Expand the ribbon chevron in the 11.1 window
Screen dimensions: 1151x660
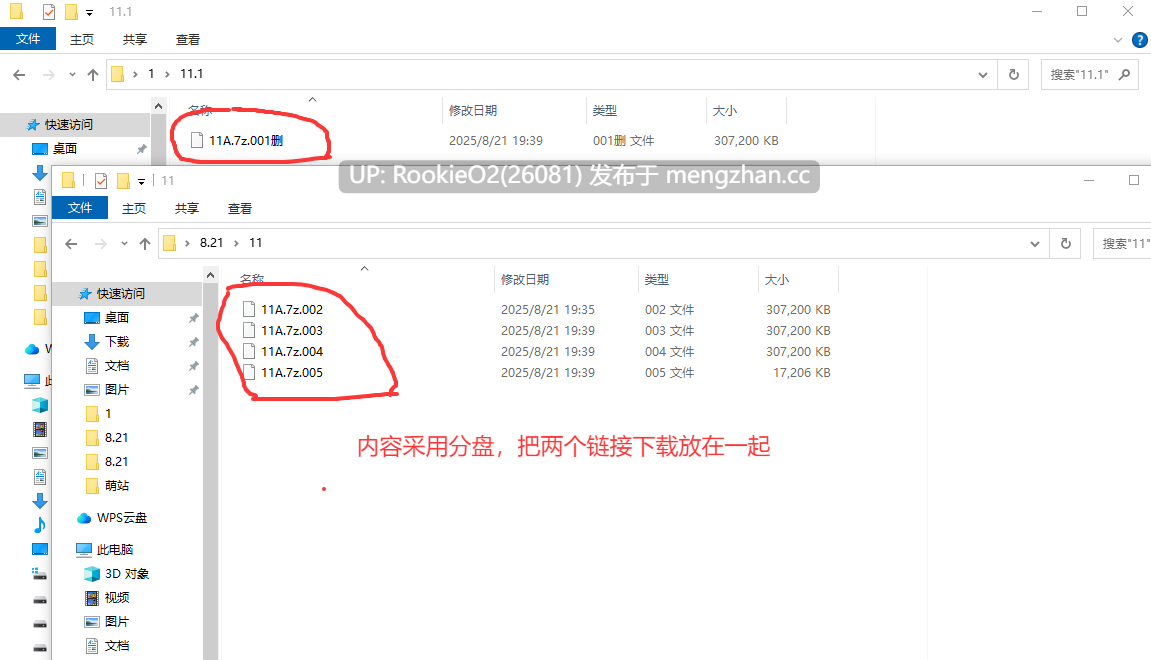click(1117, 40)
